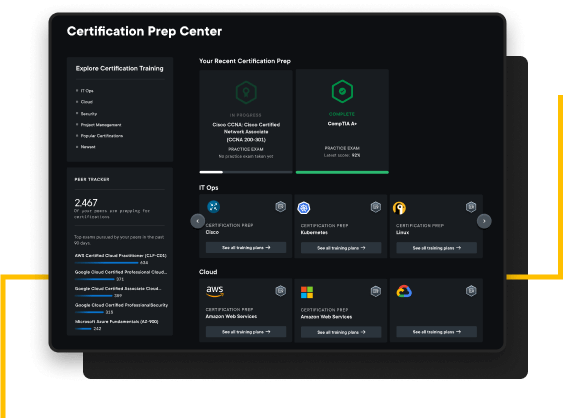Viewport: 563px width, 418px height.
Task: Click the Google Cloud logo icon
Action: point(404,291)
